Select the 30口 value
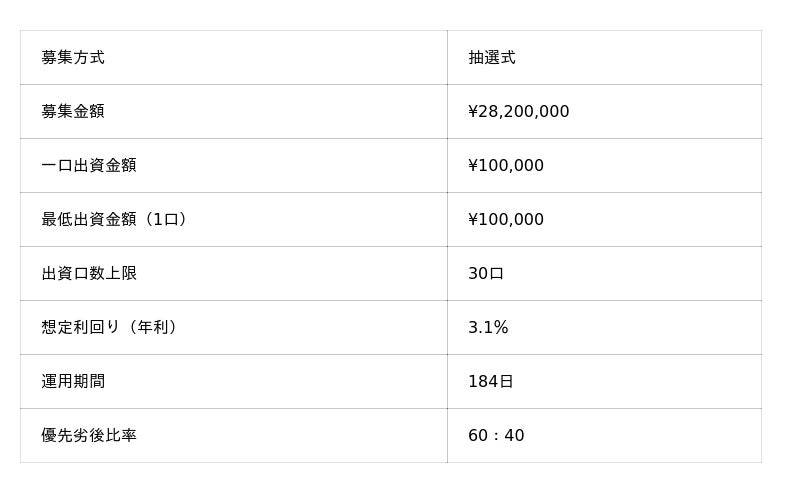Image resolution: width=800 pixels, height=493 pixels. pos(486,274)
